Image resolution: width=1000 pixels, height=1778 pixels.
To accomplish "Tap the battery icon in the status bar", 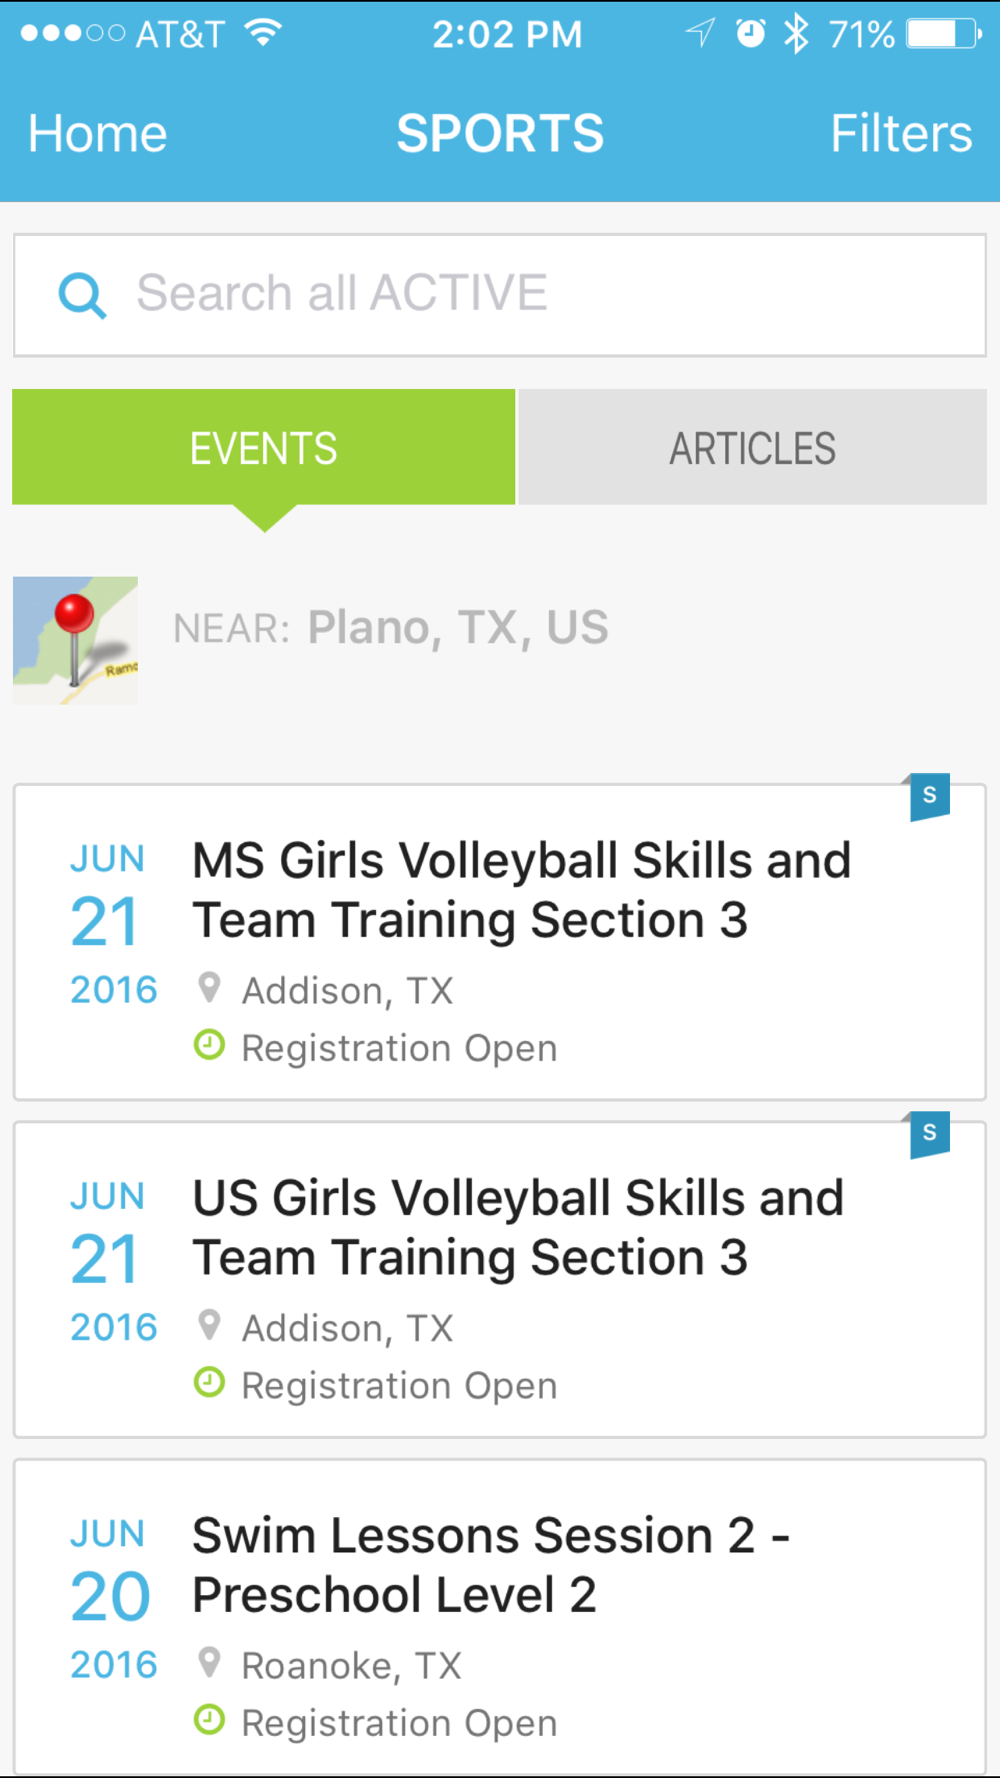I will click(x=944, y=34).
